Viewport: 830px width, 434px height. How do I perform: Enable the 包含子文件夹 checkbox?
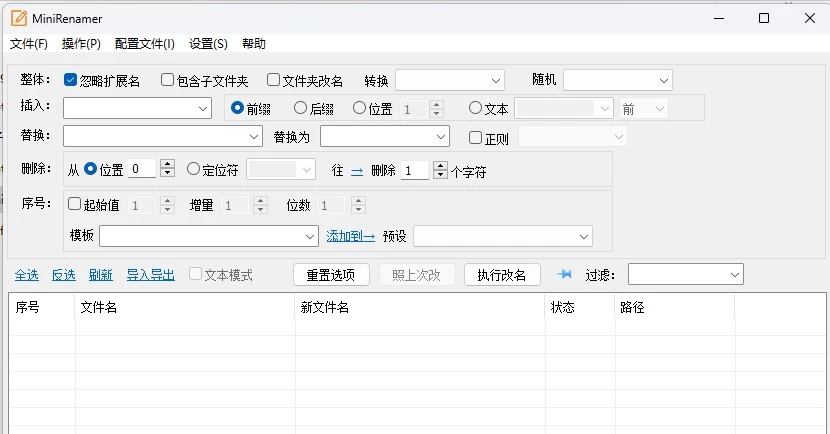point(167,80)
